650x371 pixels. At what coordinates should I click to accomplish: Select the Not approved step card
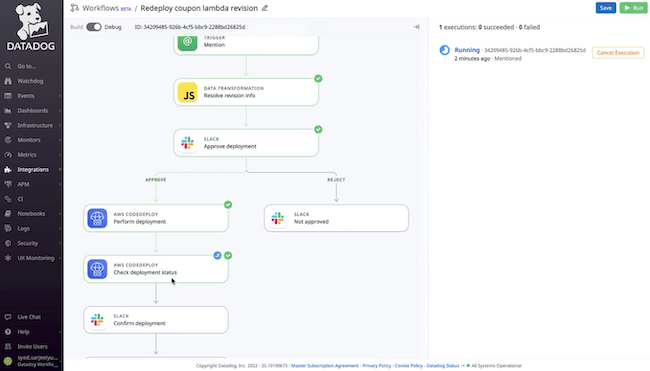336,218
